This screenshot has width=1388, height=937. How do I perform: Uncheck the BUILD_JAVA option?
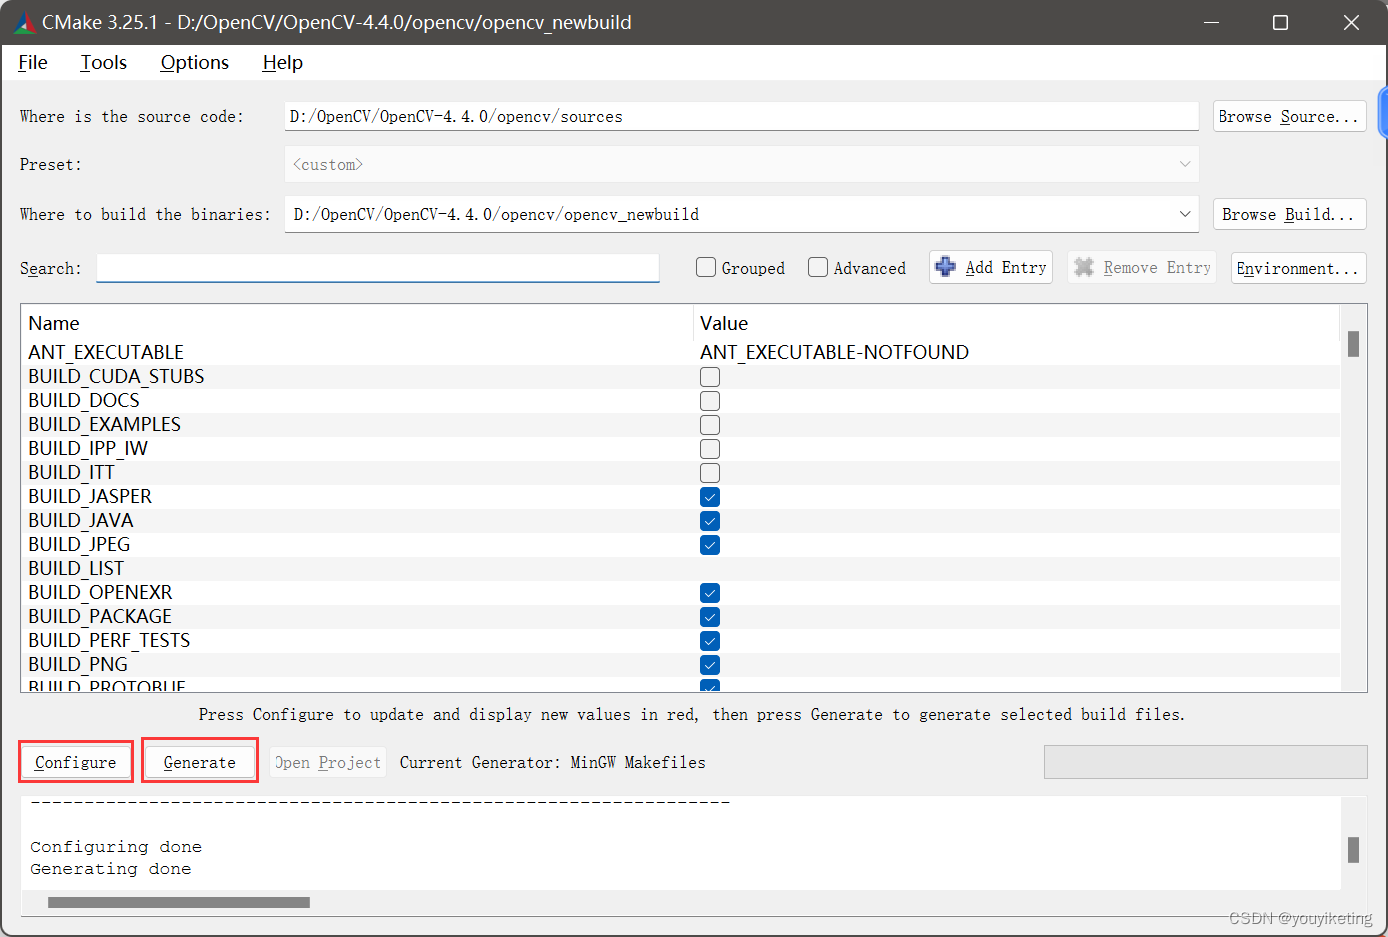point(709,520)
